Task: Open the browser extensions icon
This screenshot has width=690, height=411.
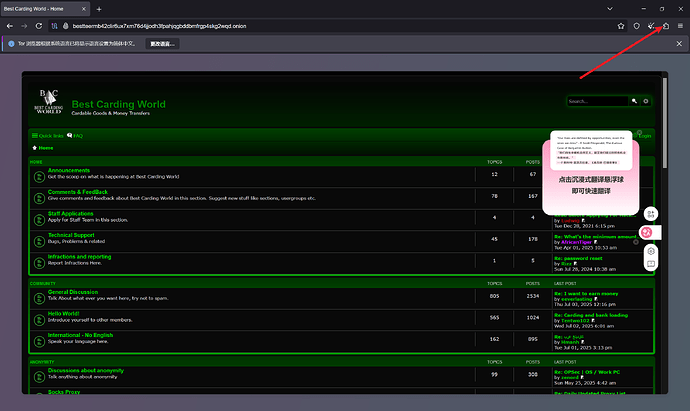Action: 666,26
